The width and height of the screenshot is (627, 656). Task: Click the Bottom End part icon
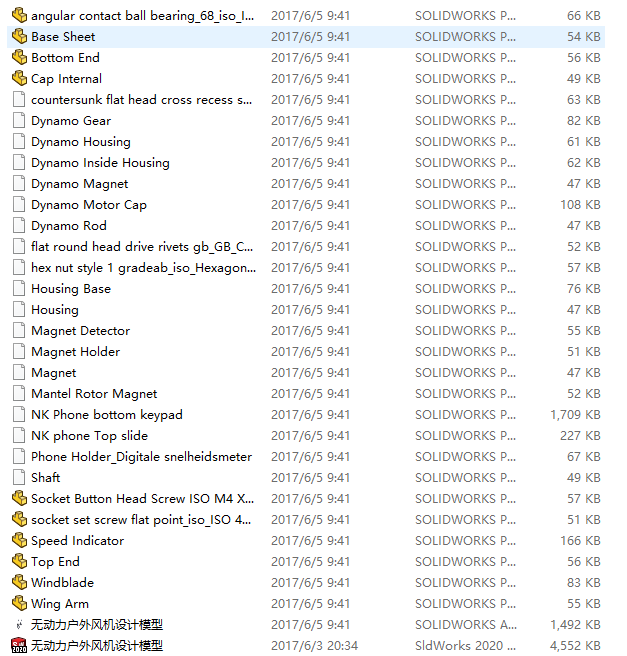(19, 57)
